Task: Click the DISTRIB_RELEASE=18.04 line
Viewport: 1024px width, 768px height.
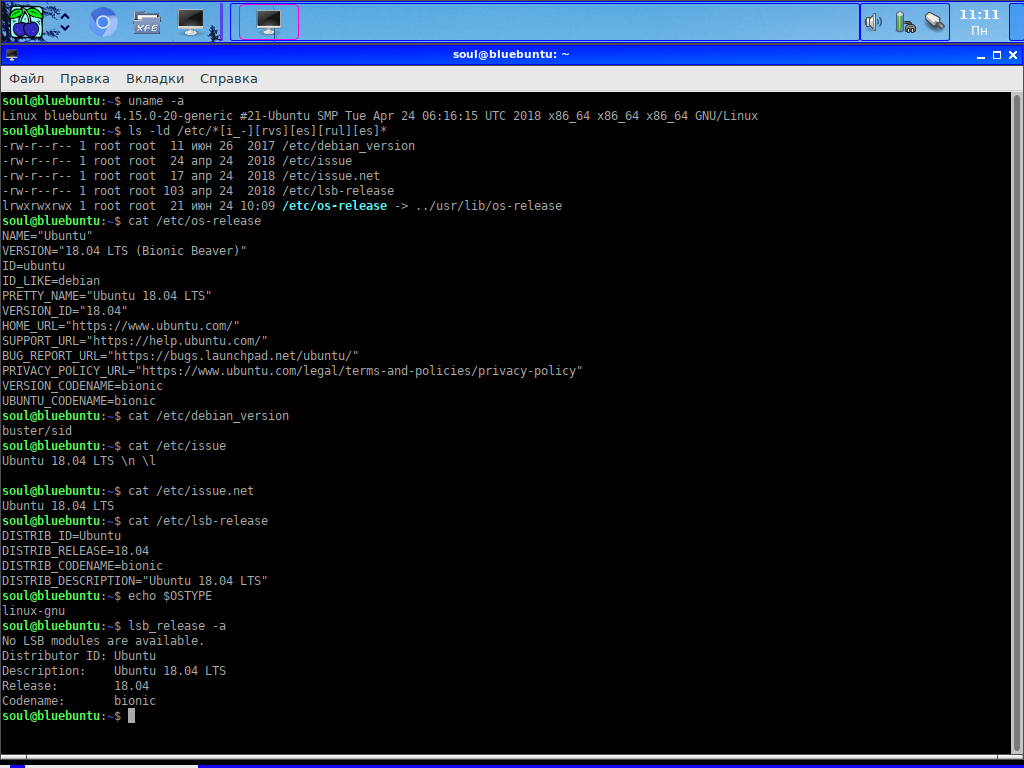Action: [75, 551]
